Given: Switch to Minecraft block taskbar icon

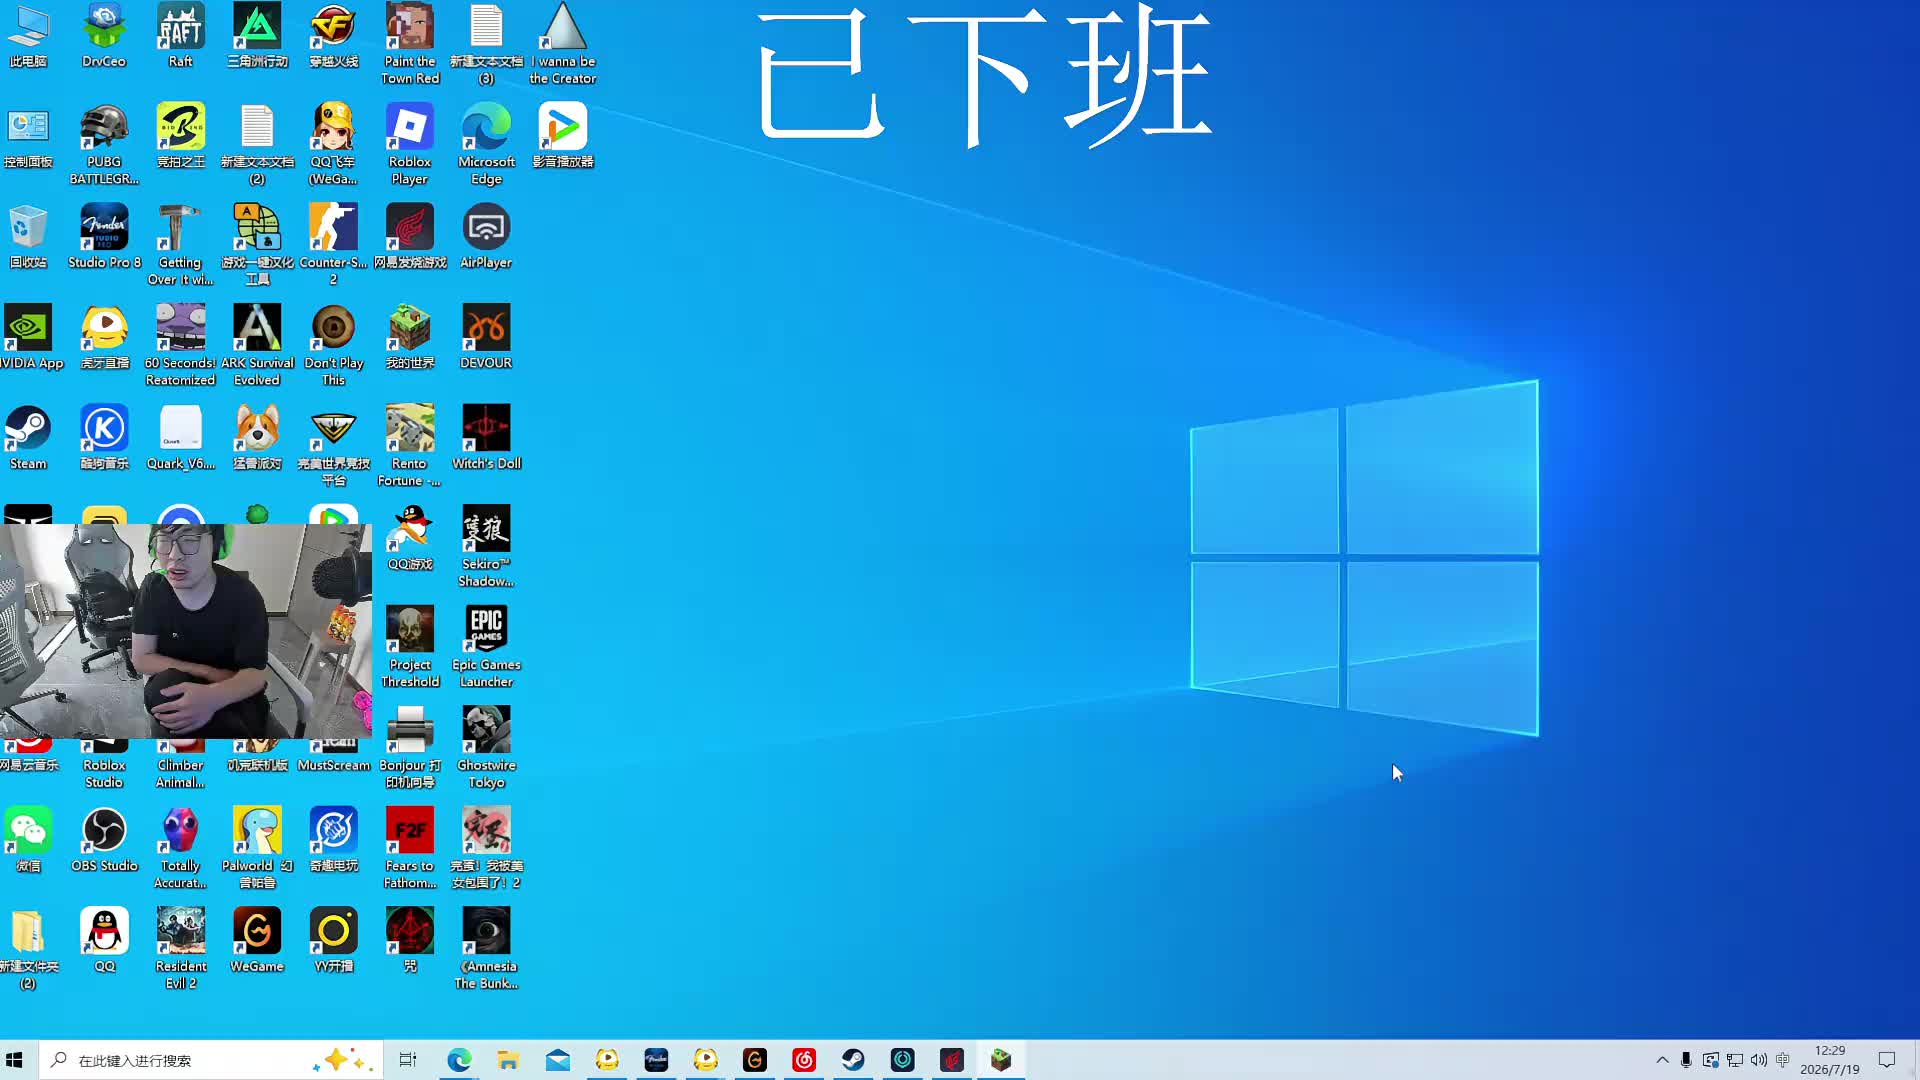Looking at the screenshot, I should (1001, 1060).
